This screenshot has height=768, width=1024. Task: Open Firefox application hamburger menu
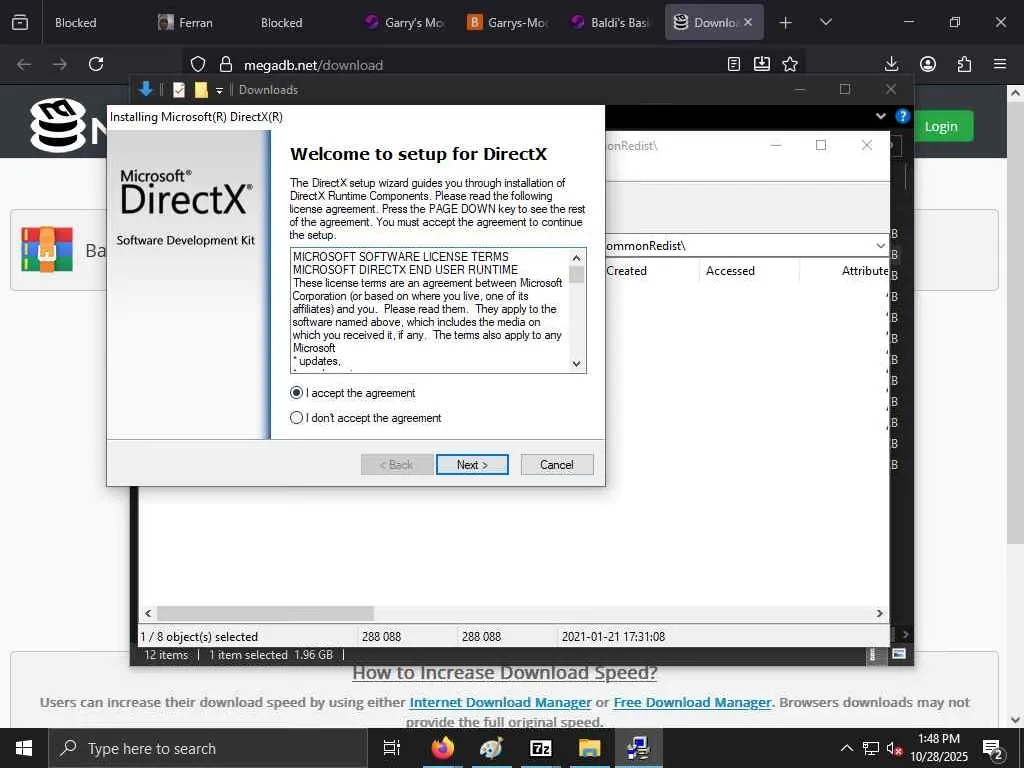1000,64
